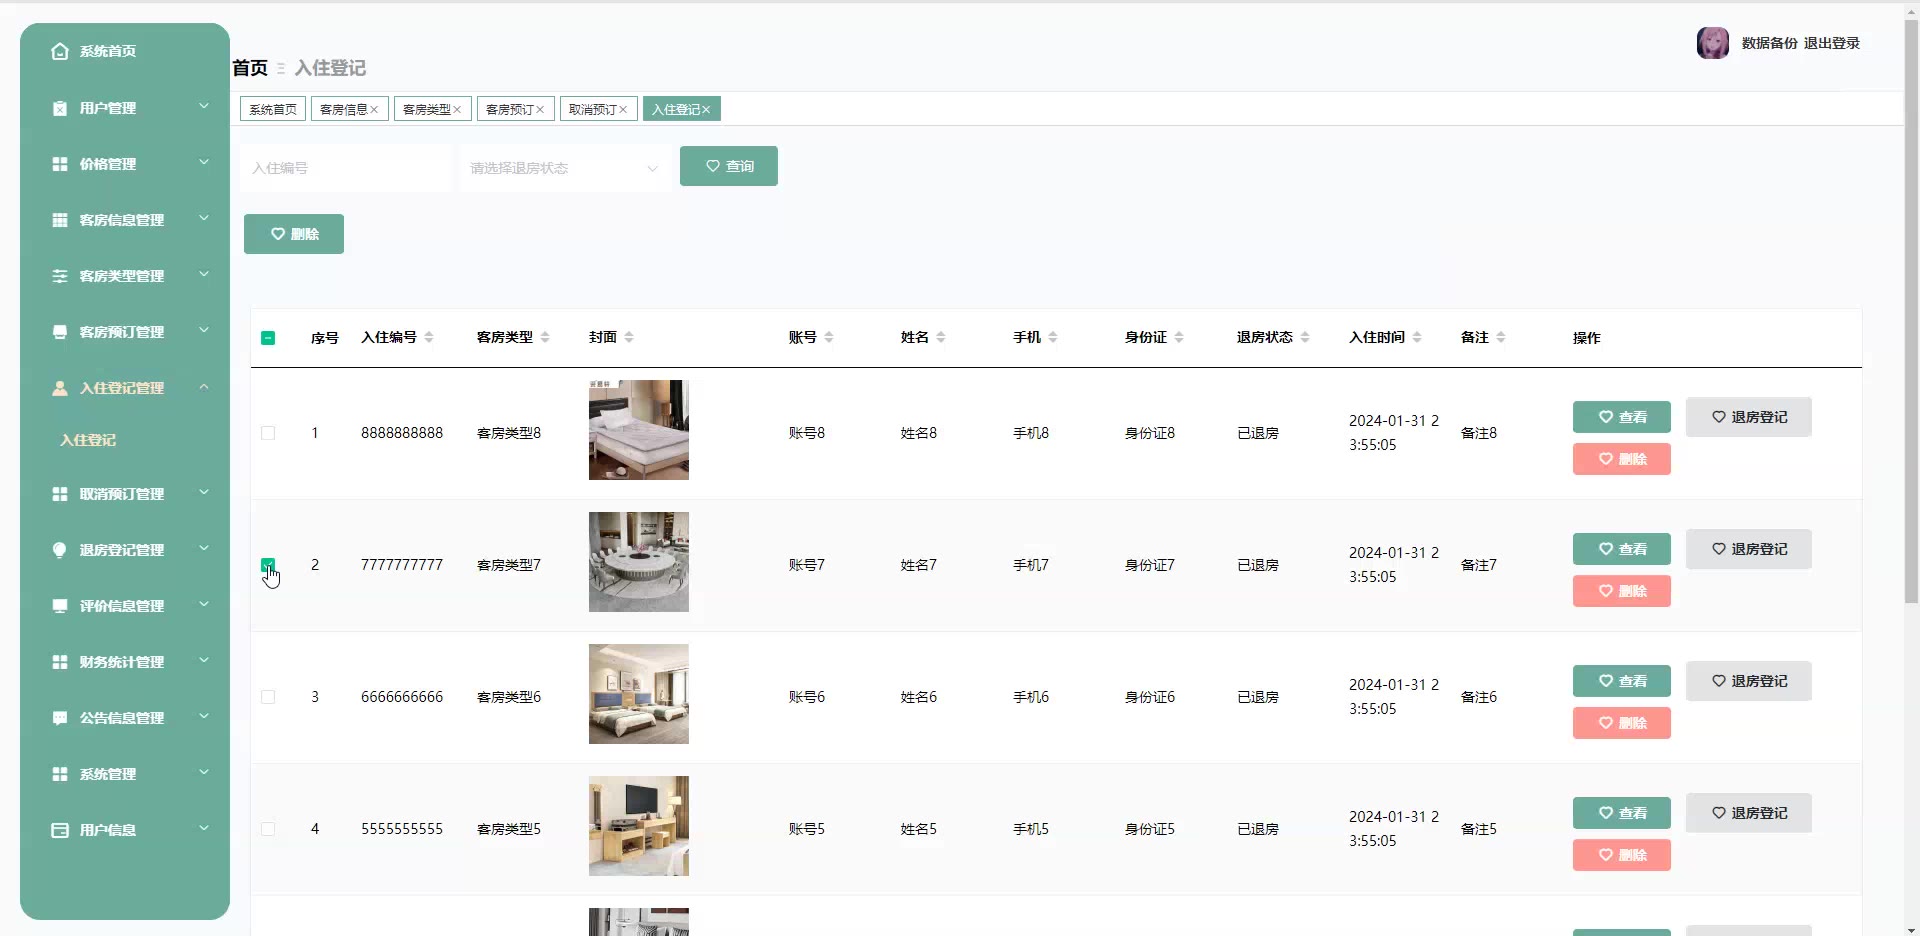Click 查看 for record 8888888888
The width and height of the screenshot is (1920, 936).
coord(1622,417)
